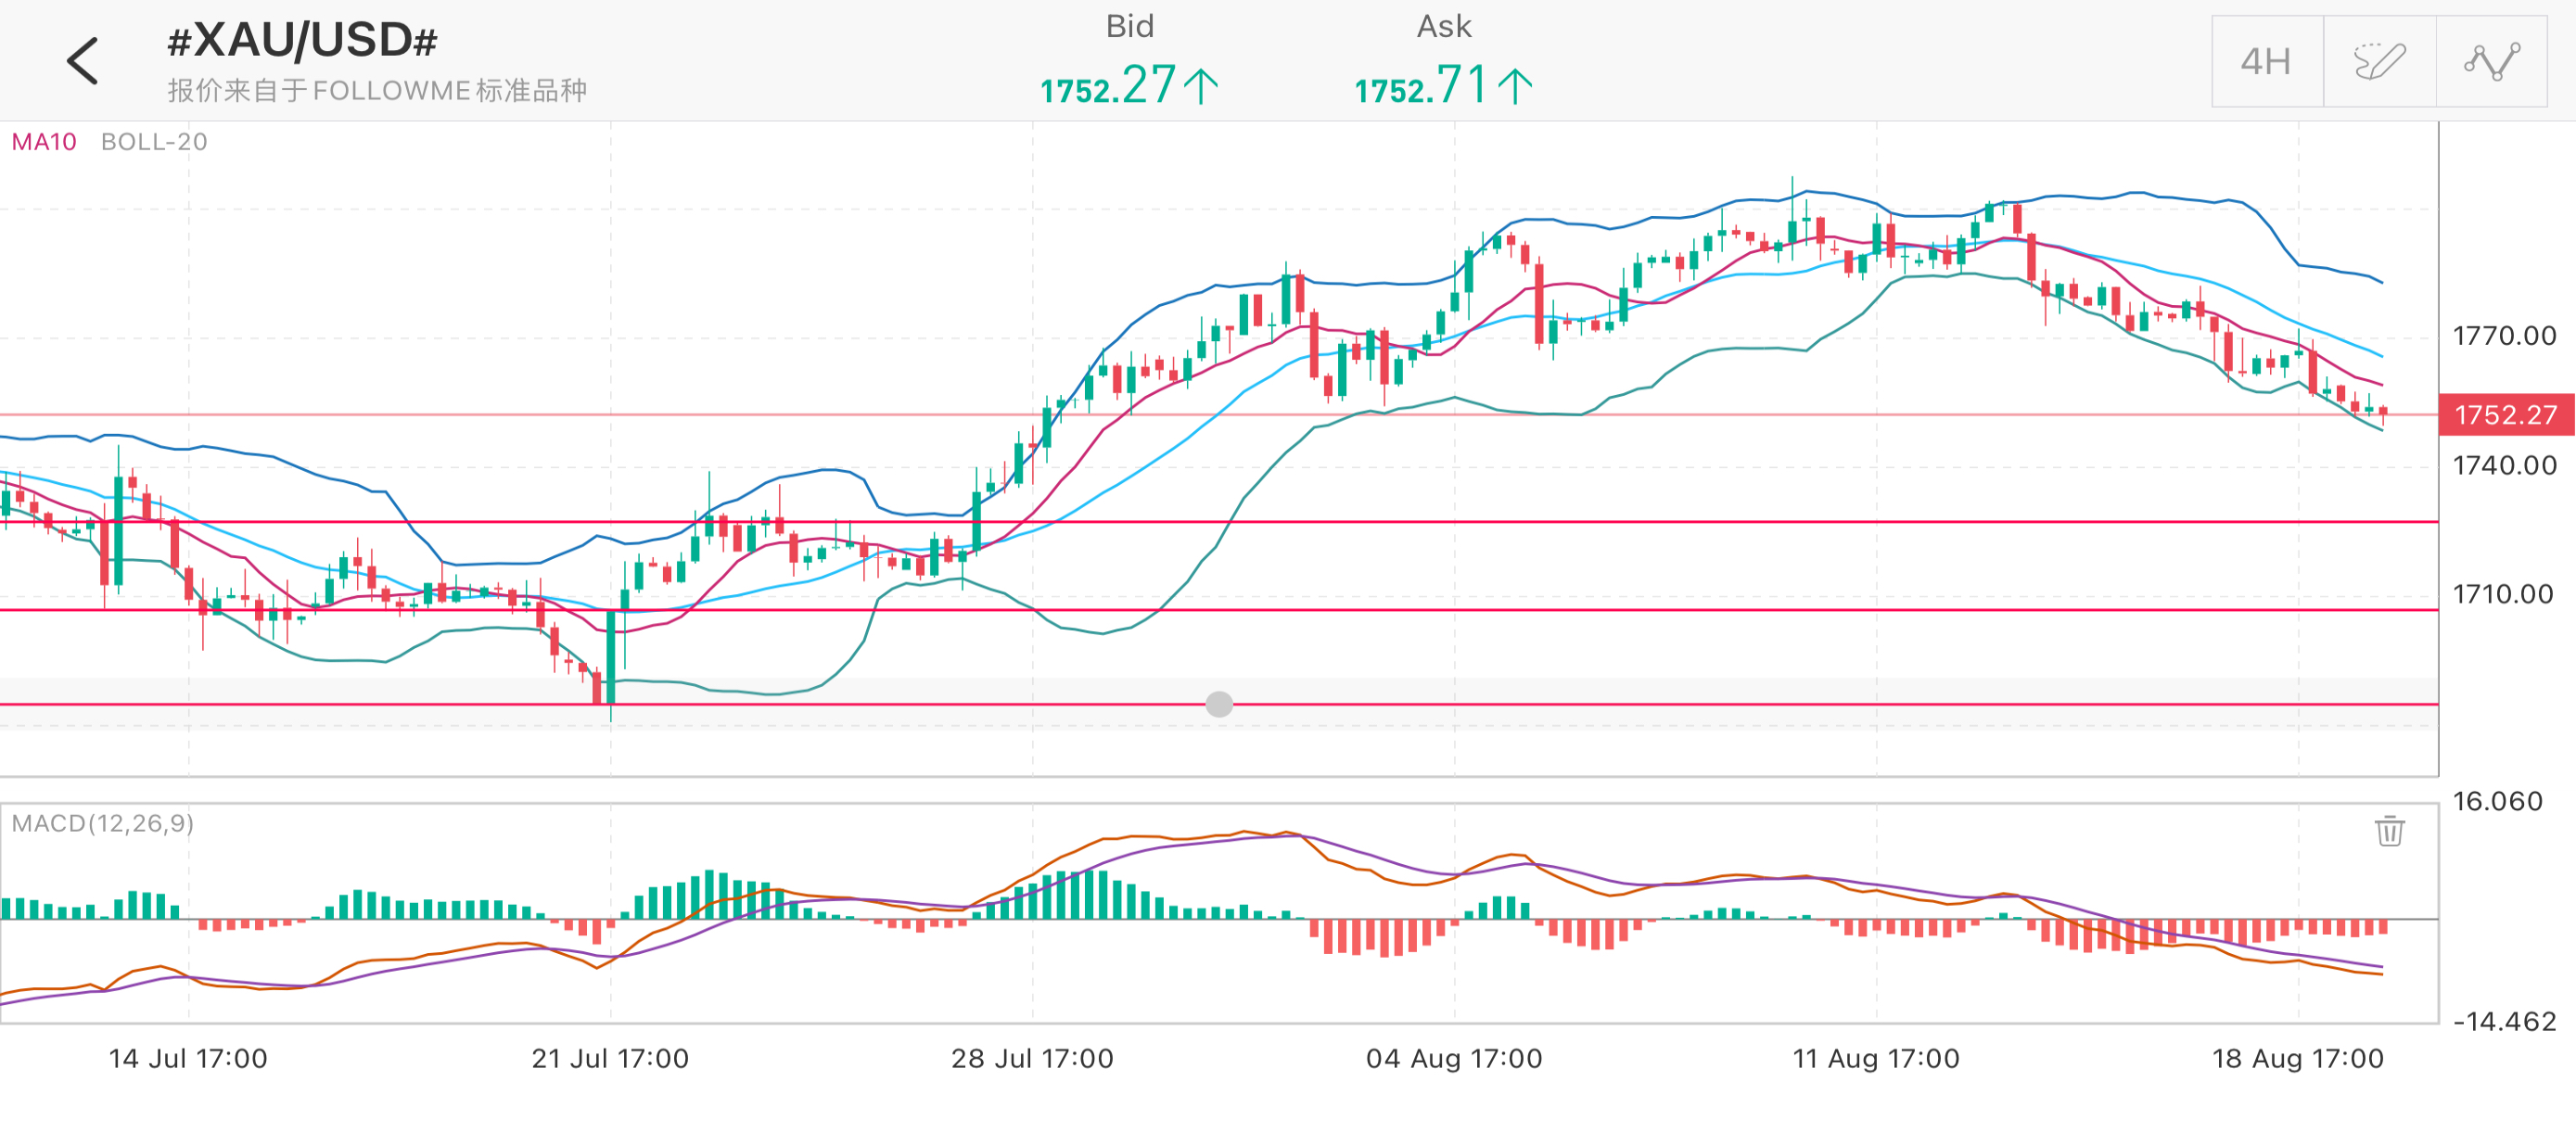2576x1132 pixels.
Task: Click the Ask up-arrow icon
Action: [1515, 86]
